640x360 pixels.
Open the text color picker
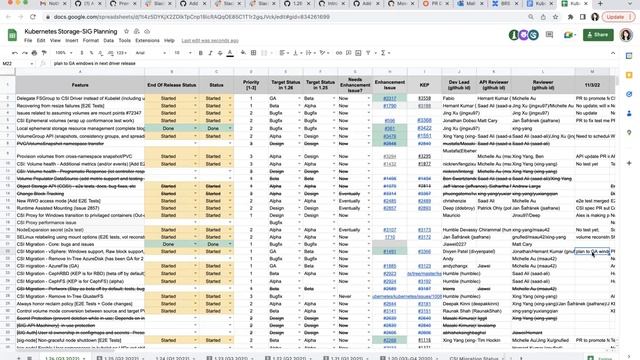pos(230,53)
